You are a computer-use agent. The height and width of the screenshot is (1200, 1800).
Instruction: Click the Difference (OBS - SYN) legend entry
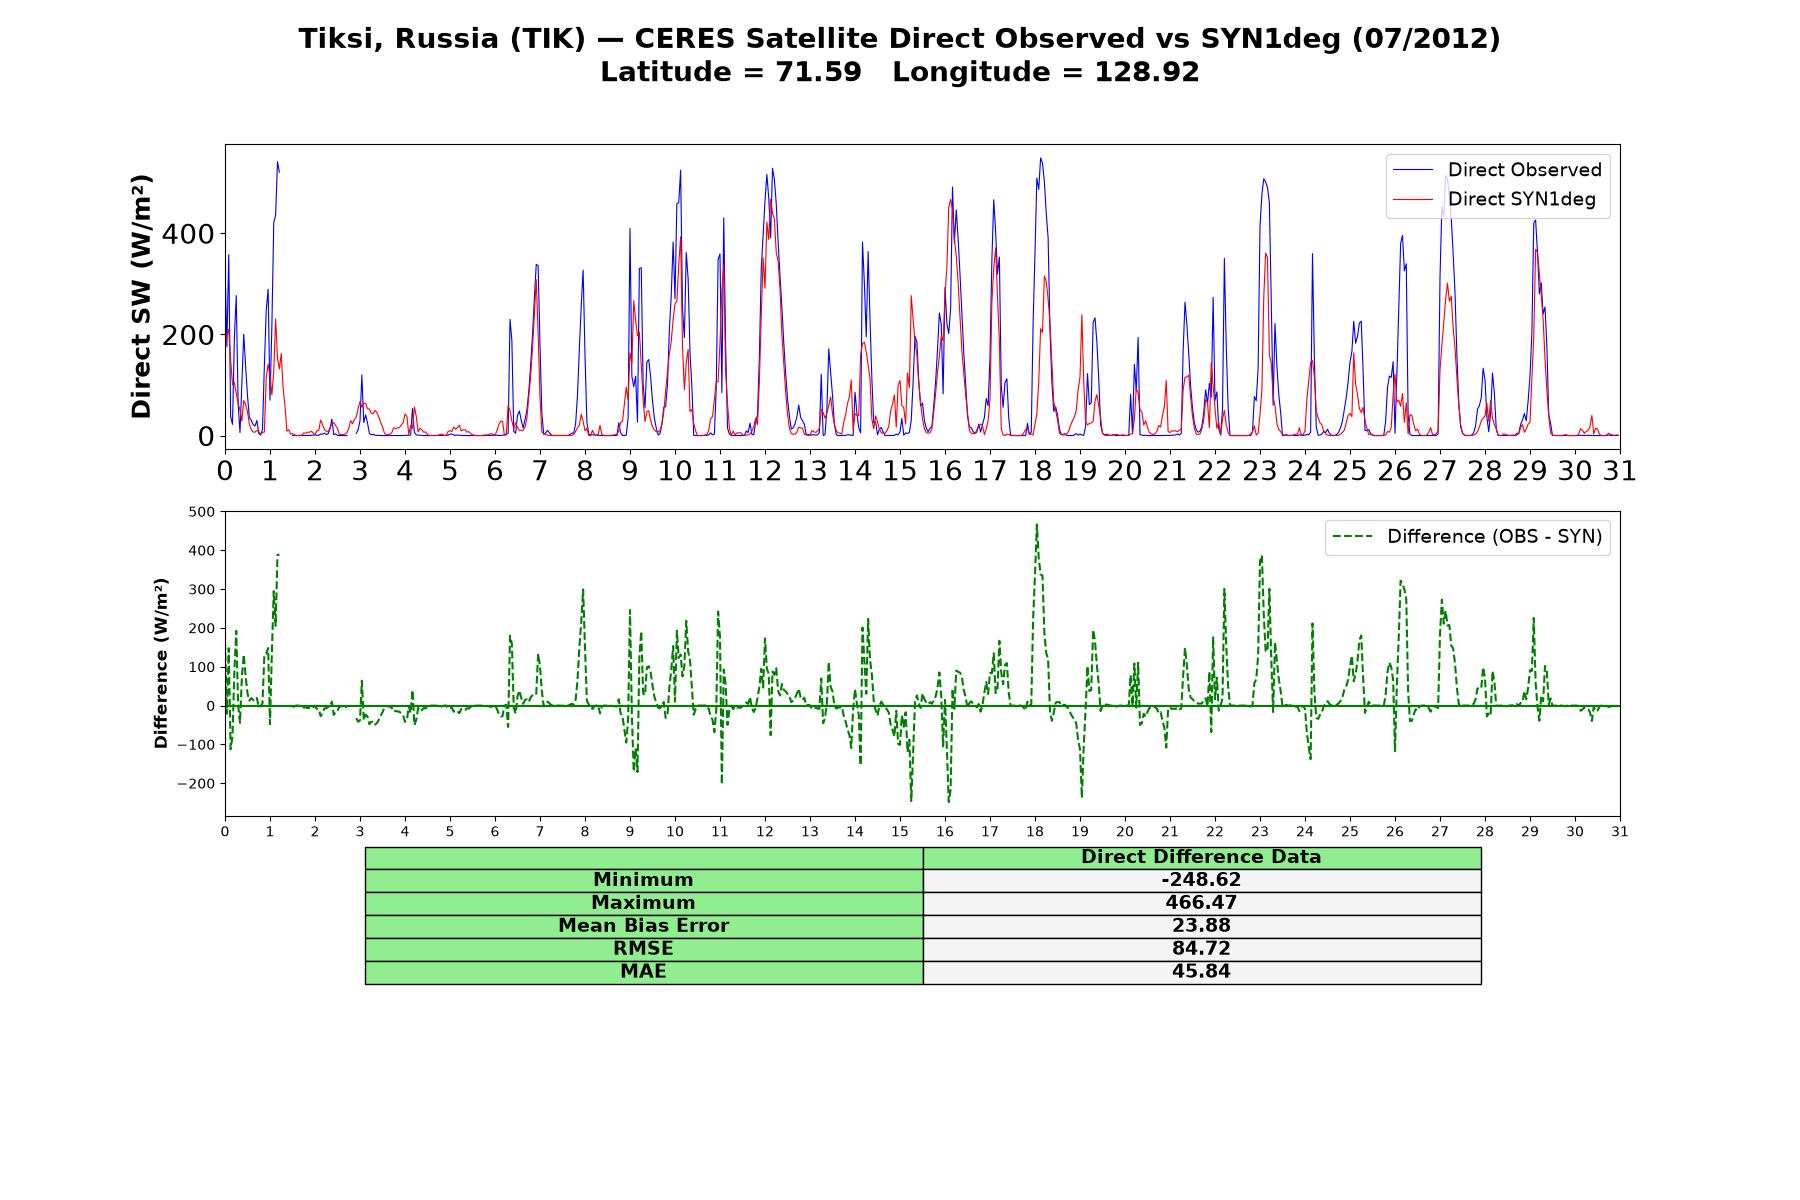tap(1467, 537)
